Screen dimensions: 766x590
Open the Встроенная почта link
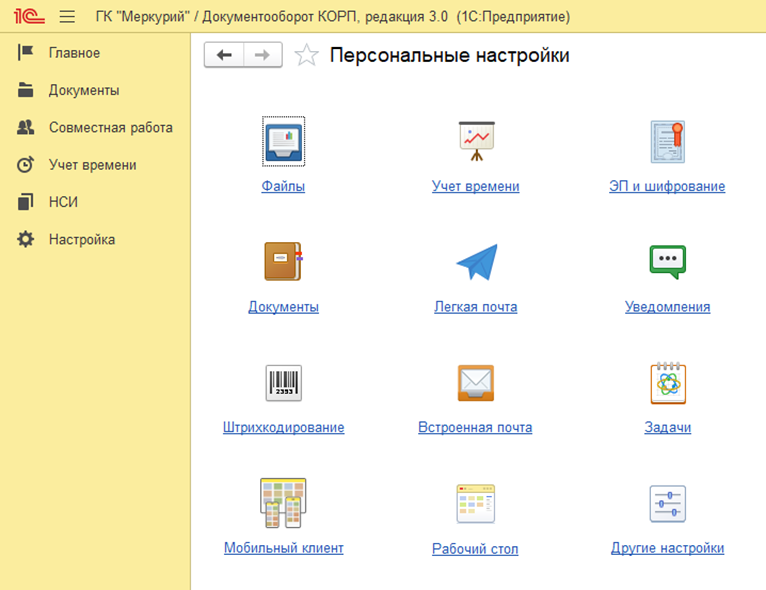[x=475, y=427]
